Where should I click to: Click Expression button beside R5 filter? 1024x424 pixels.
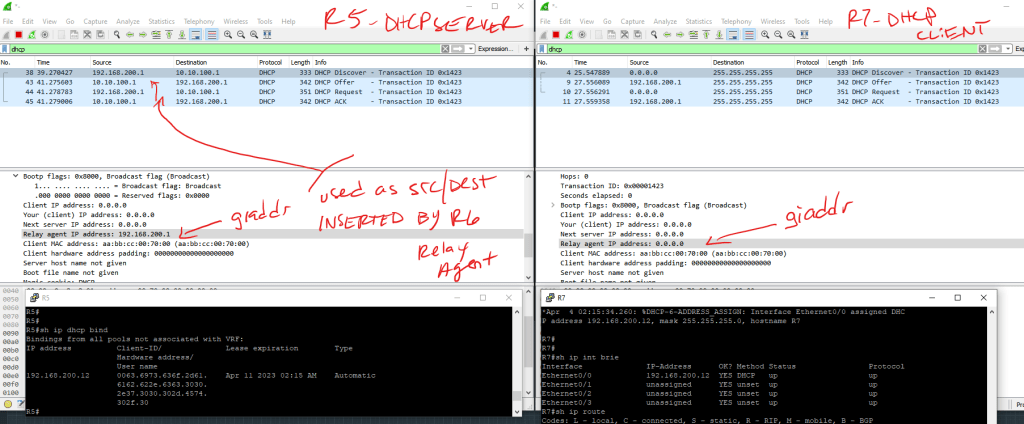coord(495,48)
